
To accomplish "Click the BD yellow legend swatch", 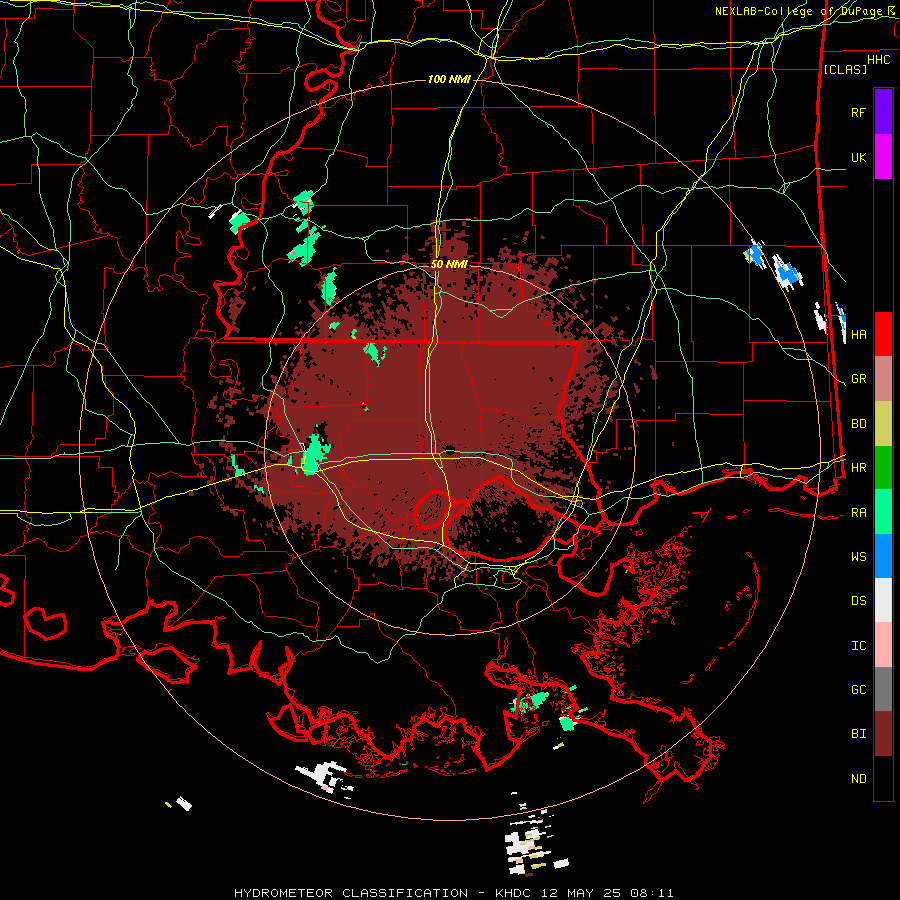I will point(883,424).
